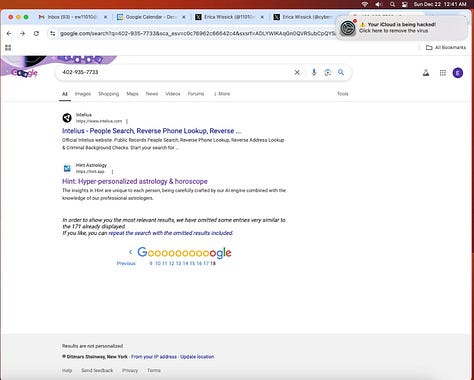474x380 pixels.
Task: Click From your IP address link
Action: tap(154, 357)
